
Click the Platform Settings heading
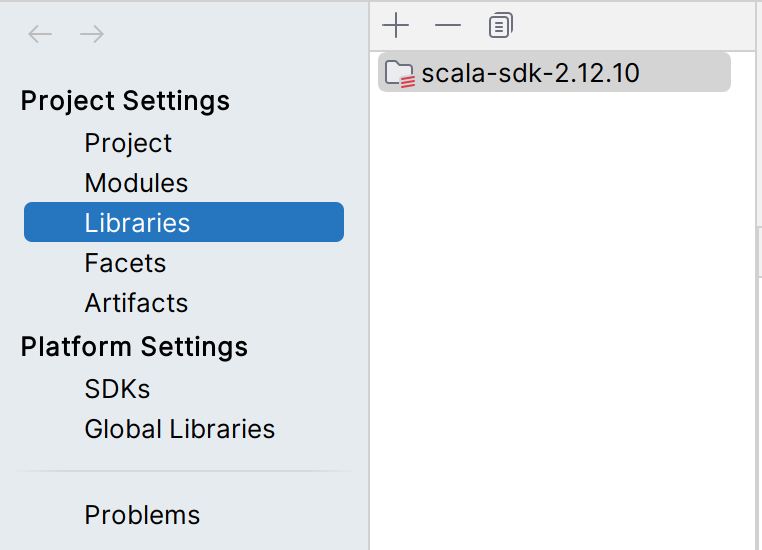click(x=134, y=347)
